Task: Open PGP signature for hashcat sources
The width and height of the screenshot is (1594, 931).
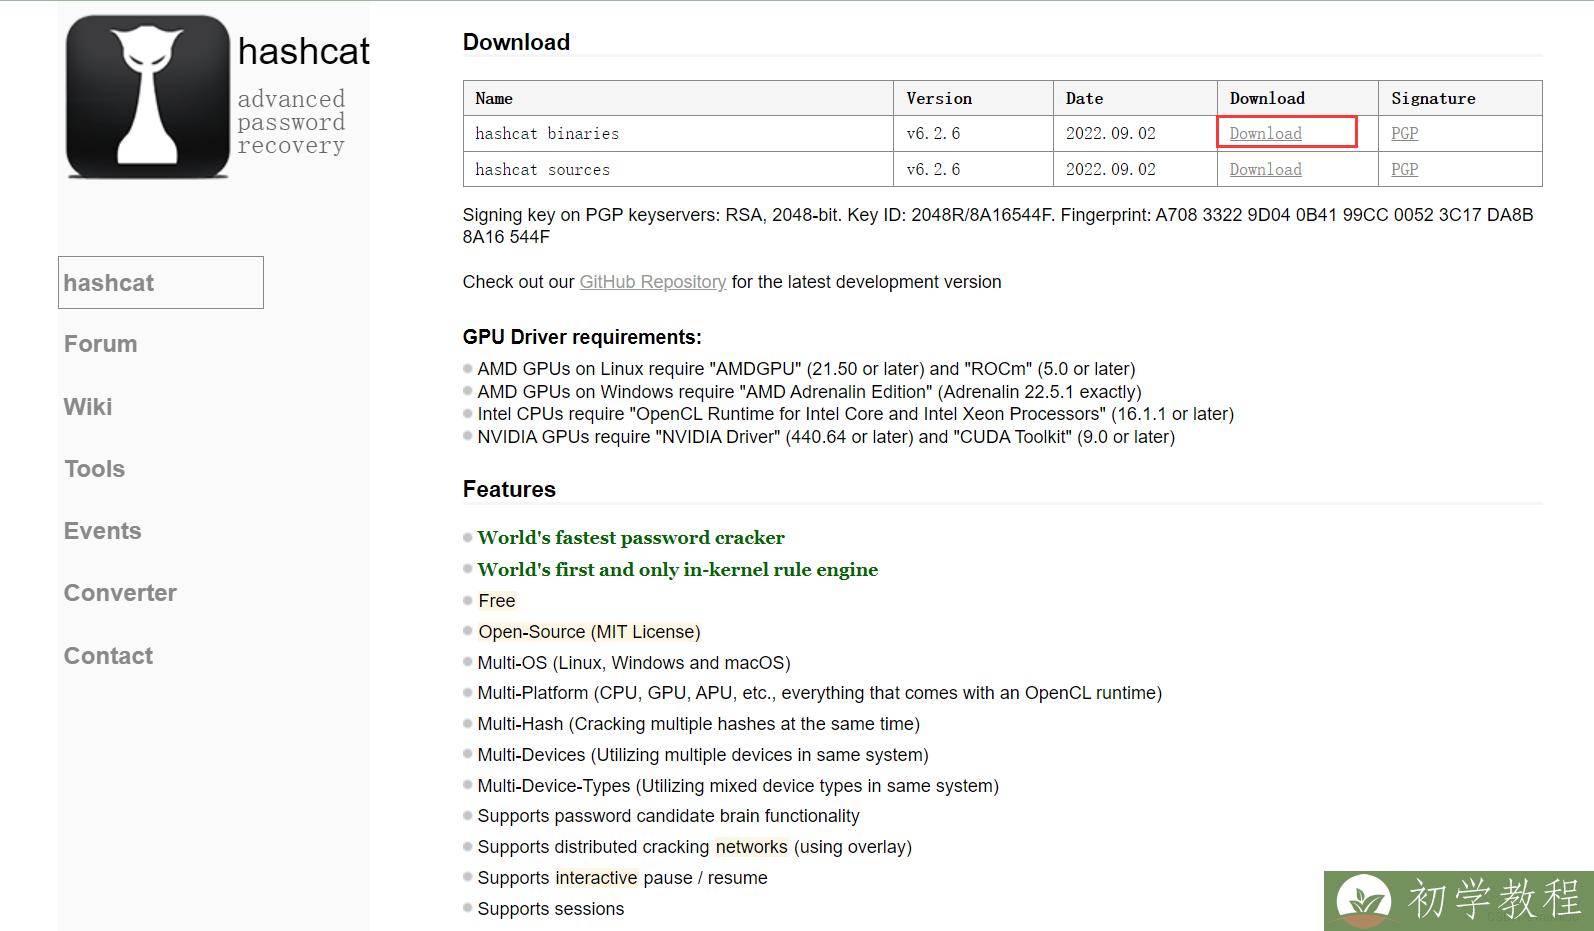Action: click(1404, 169)
